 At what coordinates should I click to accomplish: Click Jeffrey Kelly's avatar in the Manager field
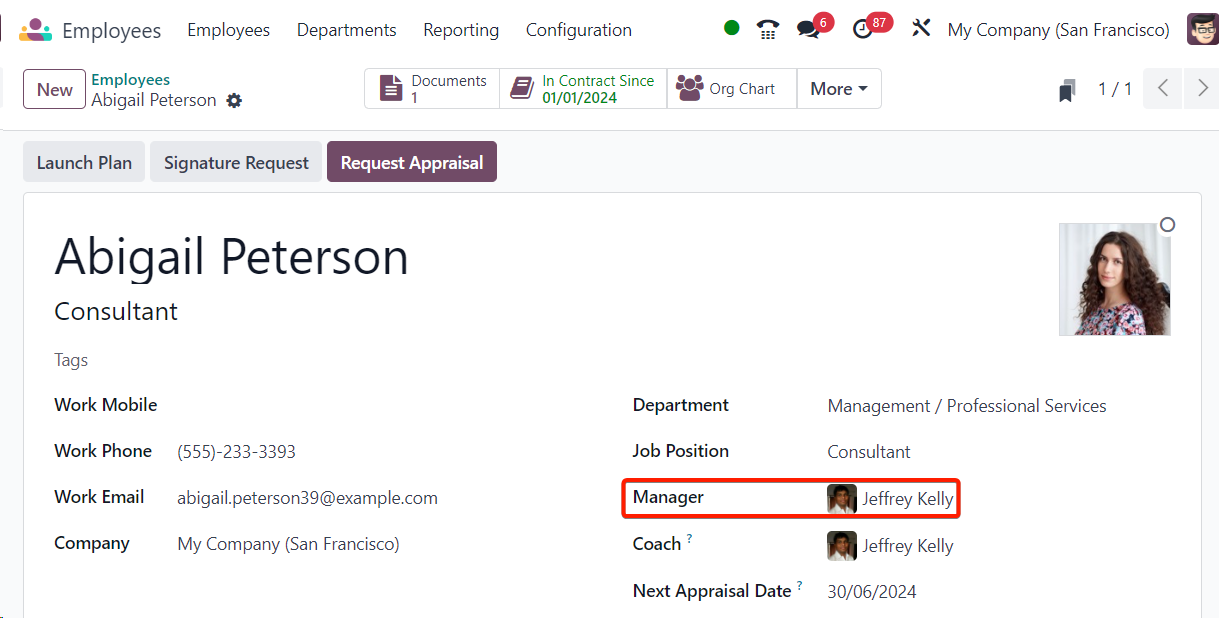[x=842, y=499]
